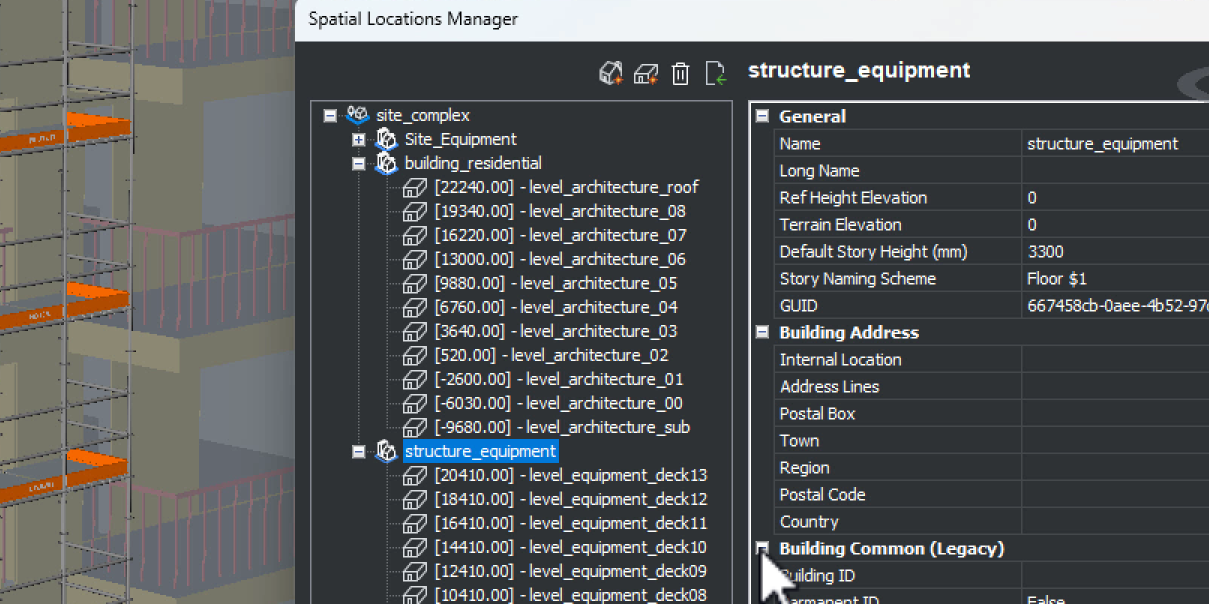Collapse the Building Common (Legacy) section
Screen dimensions: 1209x604
point(762,548)
